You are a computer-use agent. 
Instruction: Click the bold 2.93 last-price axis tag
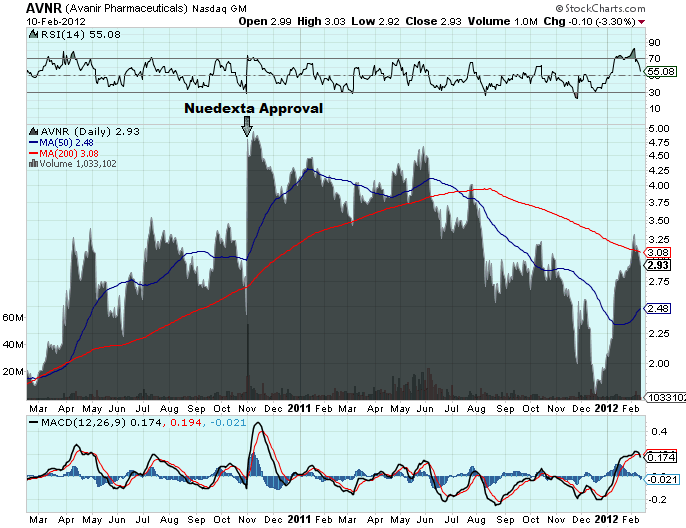pos(658,265)
